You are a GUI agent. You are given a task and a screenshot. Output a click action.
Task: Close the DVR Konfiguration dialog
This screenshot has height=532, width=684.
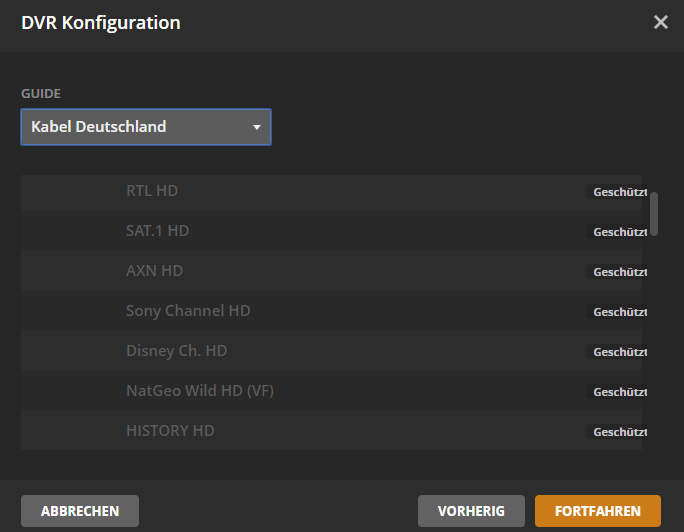coord(660,22)
